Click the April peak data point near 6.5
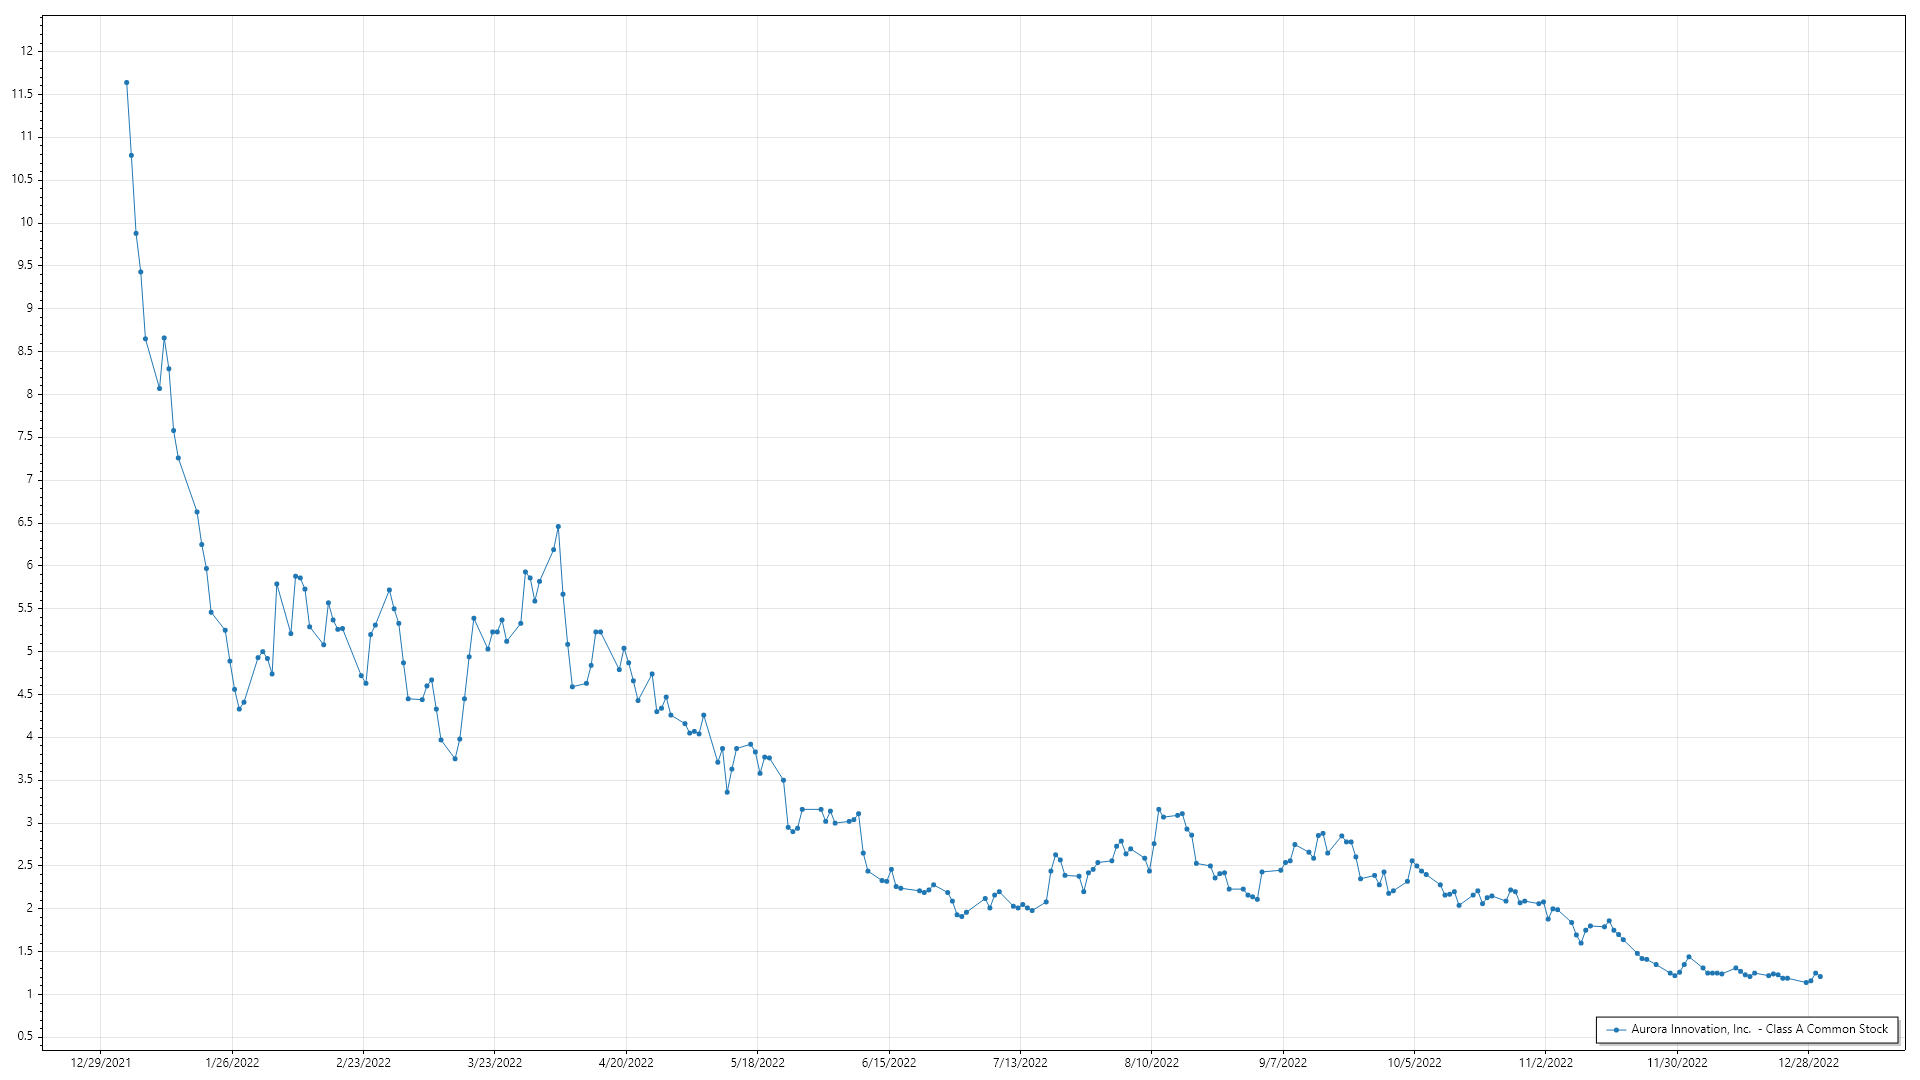Viewport: 1920px width, 1080px height. click(558, 526)
